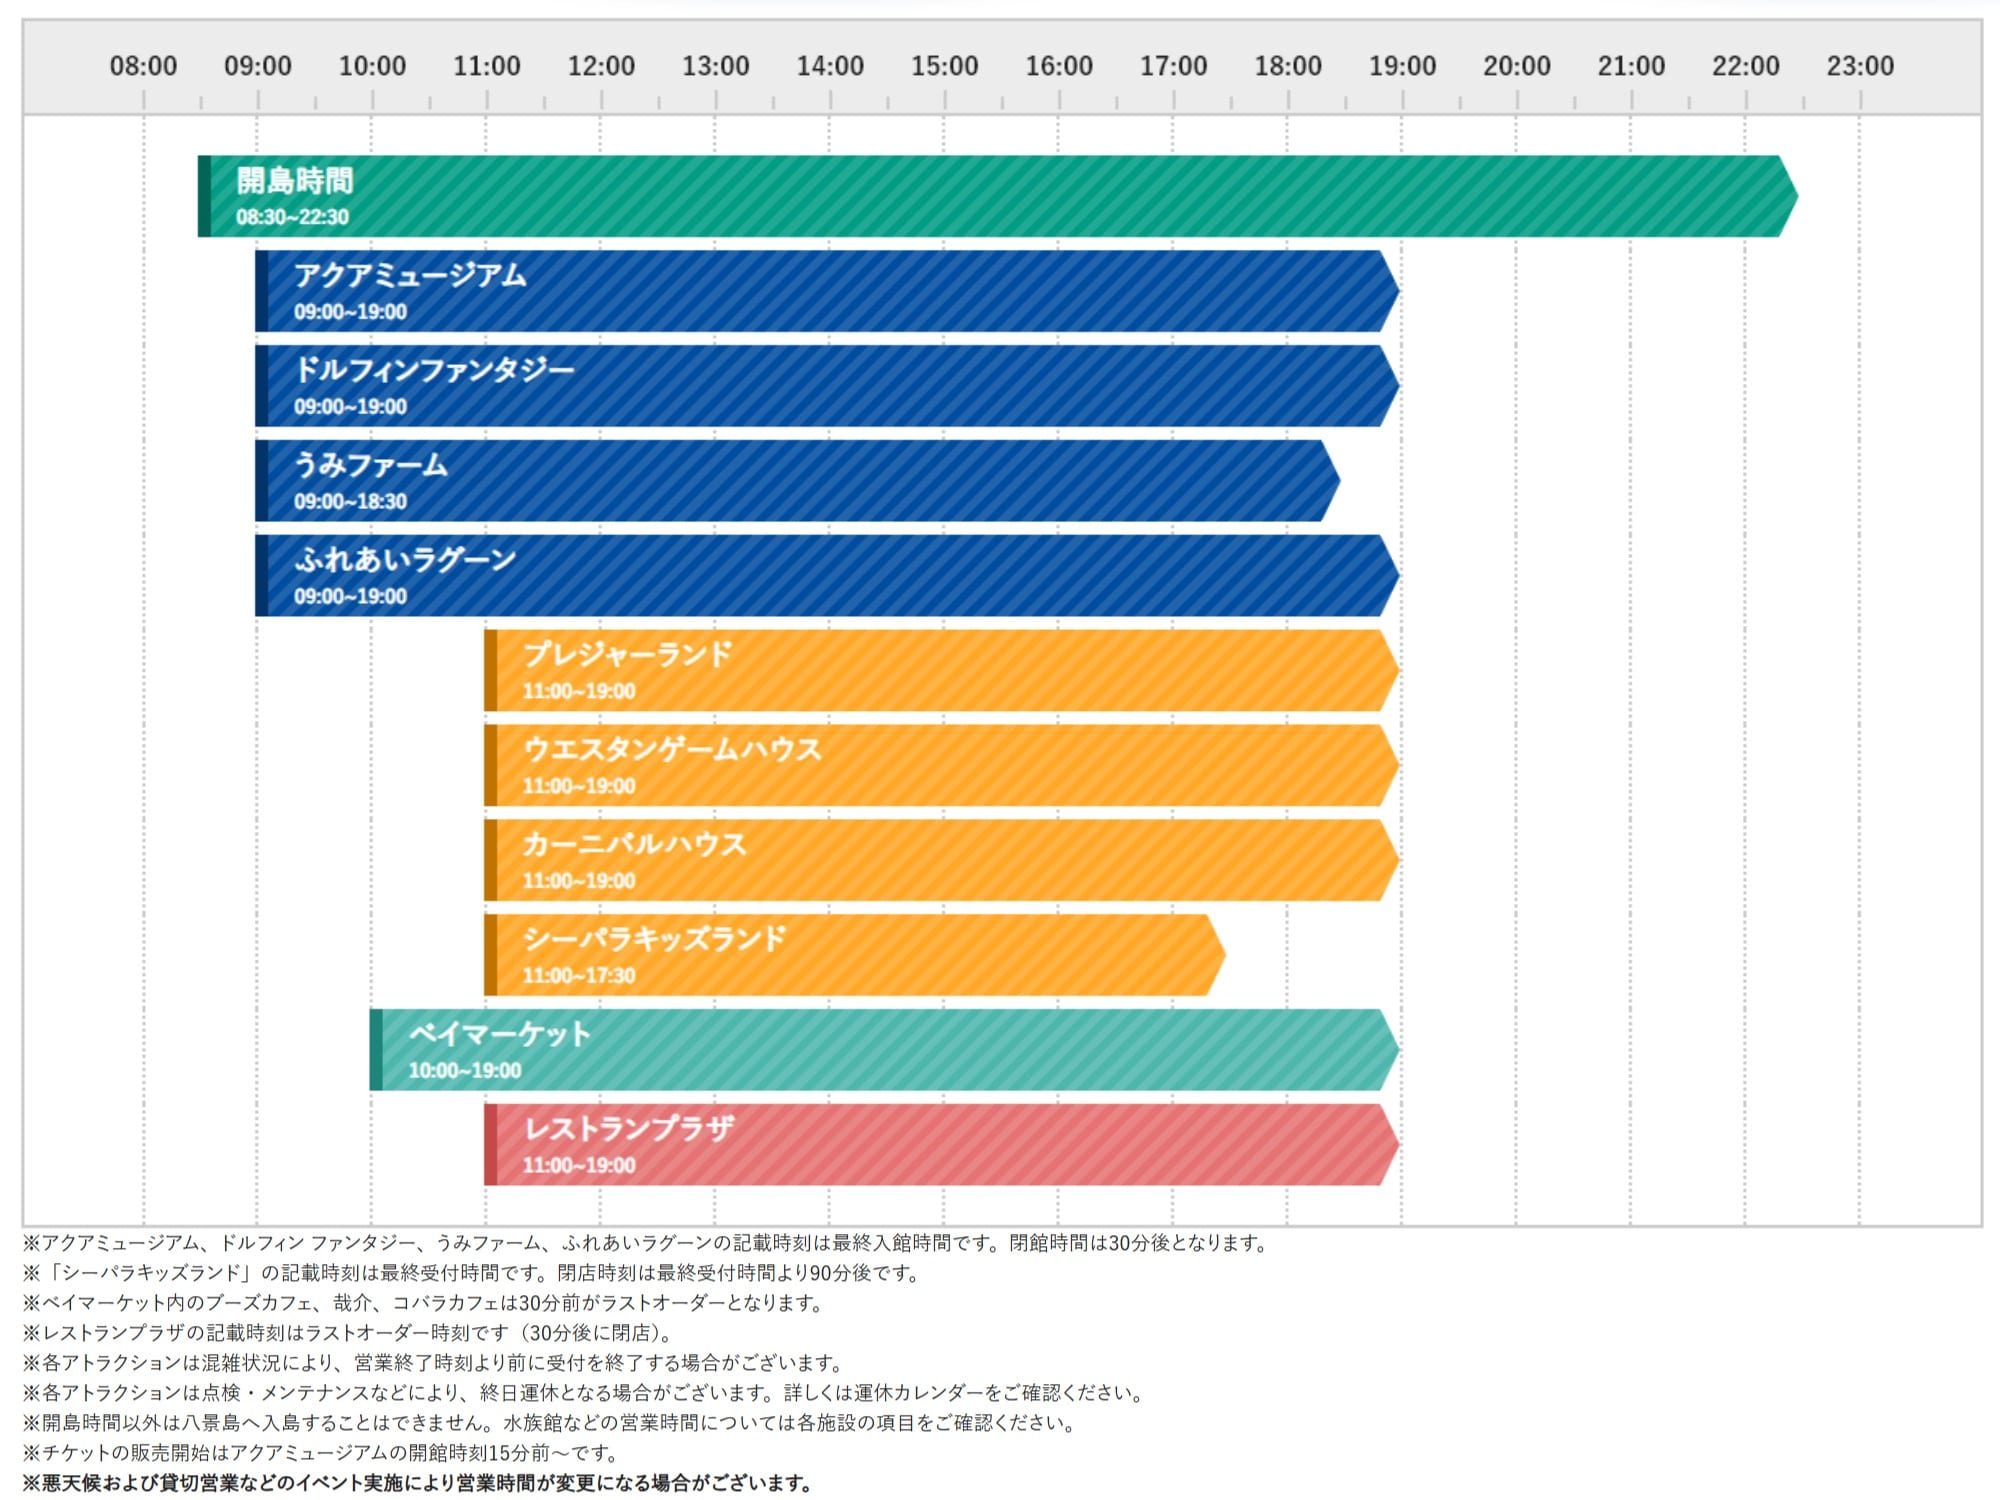This screenshot has height=1500, width=2000.
Task: Select the カーニバルハウス orange bar
Action: coord(942,860)
